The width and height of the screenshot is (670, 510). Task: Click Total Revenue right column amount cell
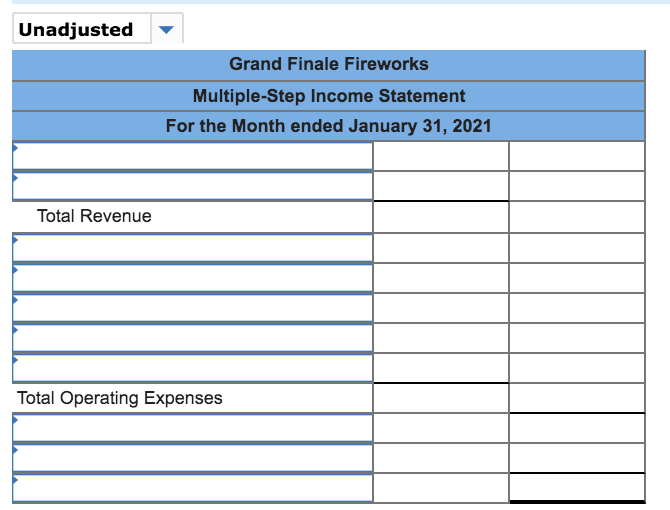click(577, 217)
